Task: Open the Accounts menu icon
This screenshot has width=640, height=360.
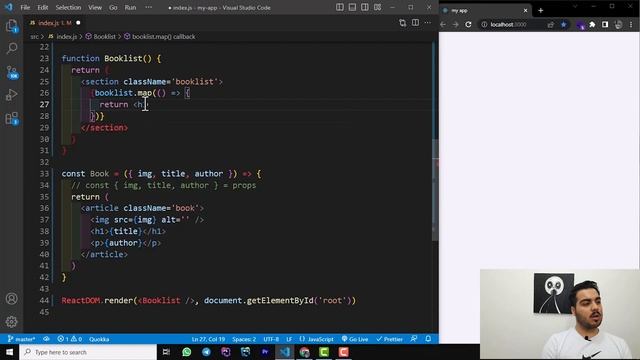Action: (11, 299)
